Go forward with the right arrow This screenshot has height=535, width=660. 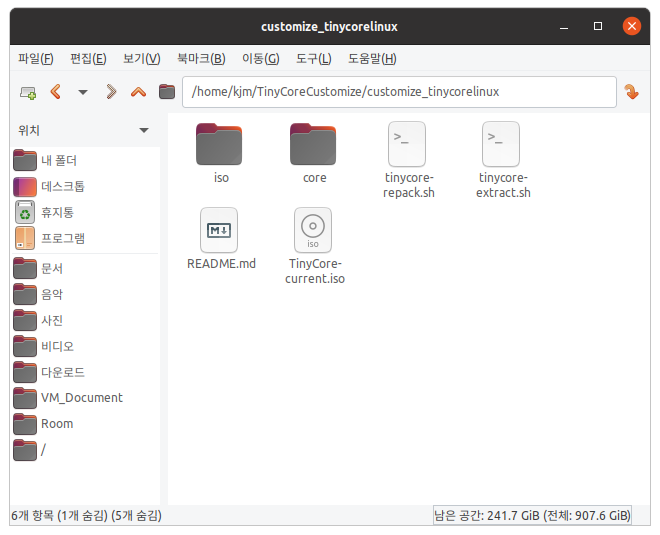pyautogui.click(x=111, y=92)
